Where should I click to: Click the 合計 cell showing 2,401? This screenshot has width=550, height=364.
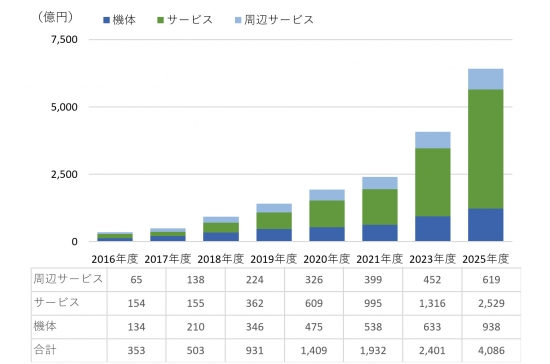[432, 350]
